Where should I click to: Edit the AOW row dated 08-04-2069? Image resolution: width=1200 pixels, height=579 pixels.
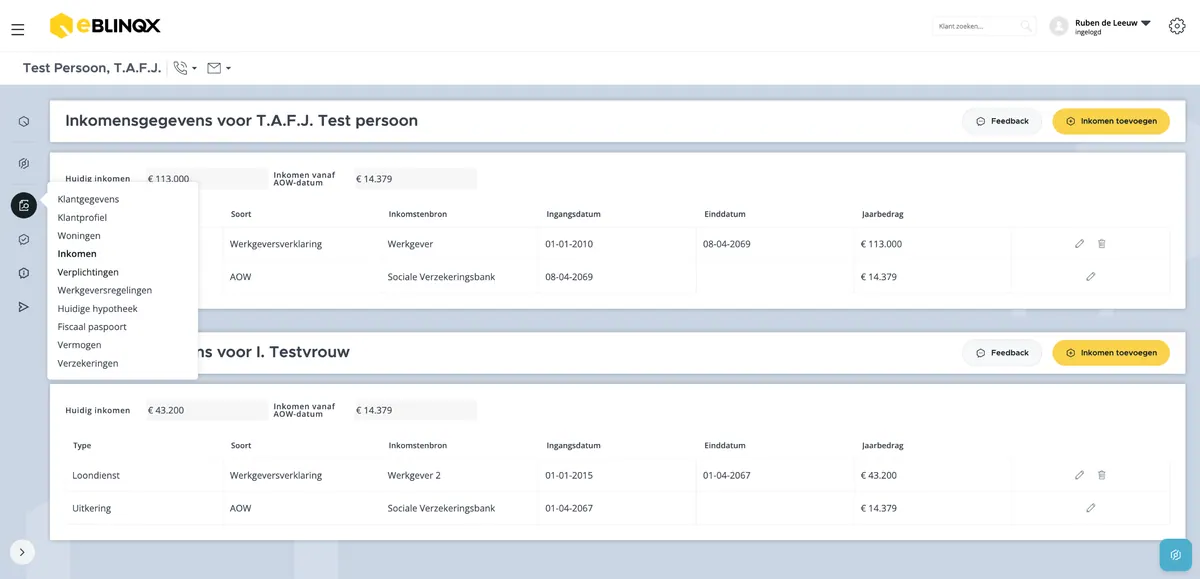[1090, 276]
